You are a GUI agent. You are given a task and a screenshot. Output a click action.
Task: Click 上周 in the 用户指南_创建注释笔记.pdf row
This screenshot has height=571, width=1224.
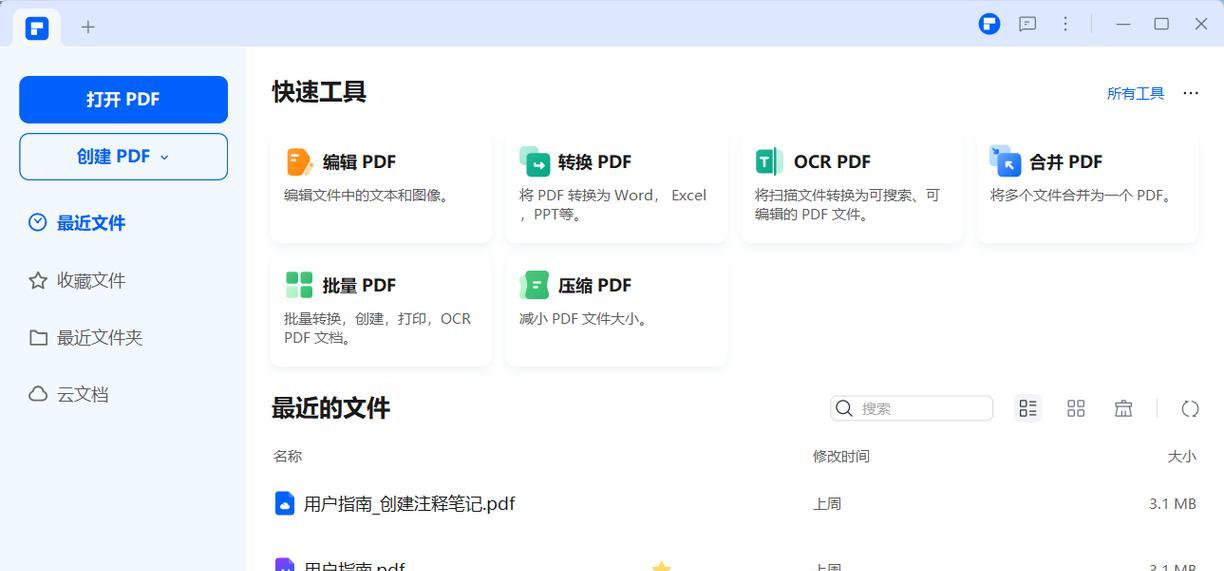[827, 504]
